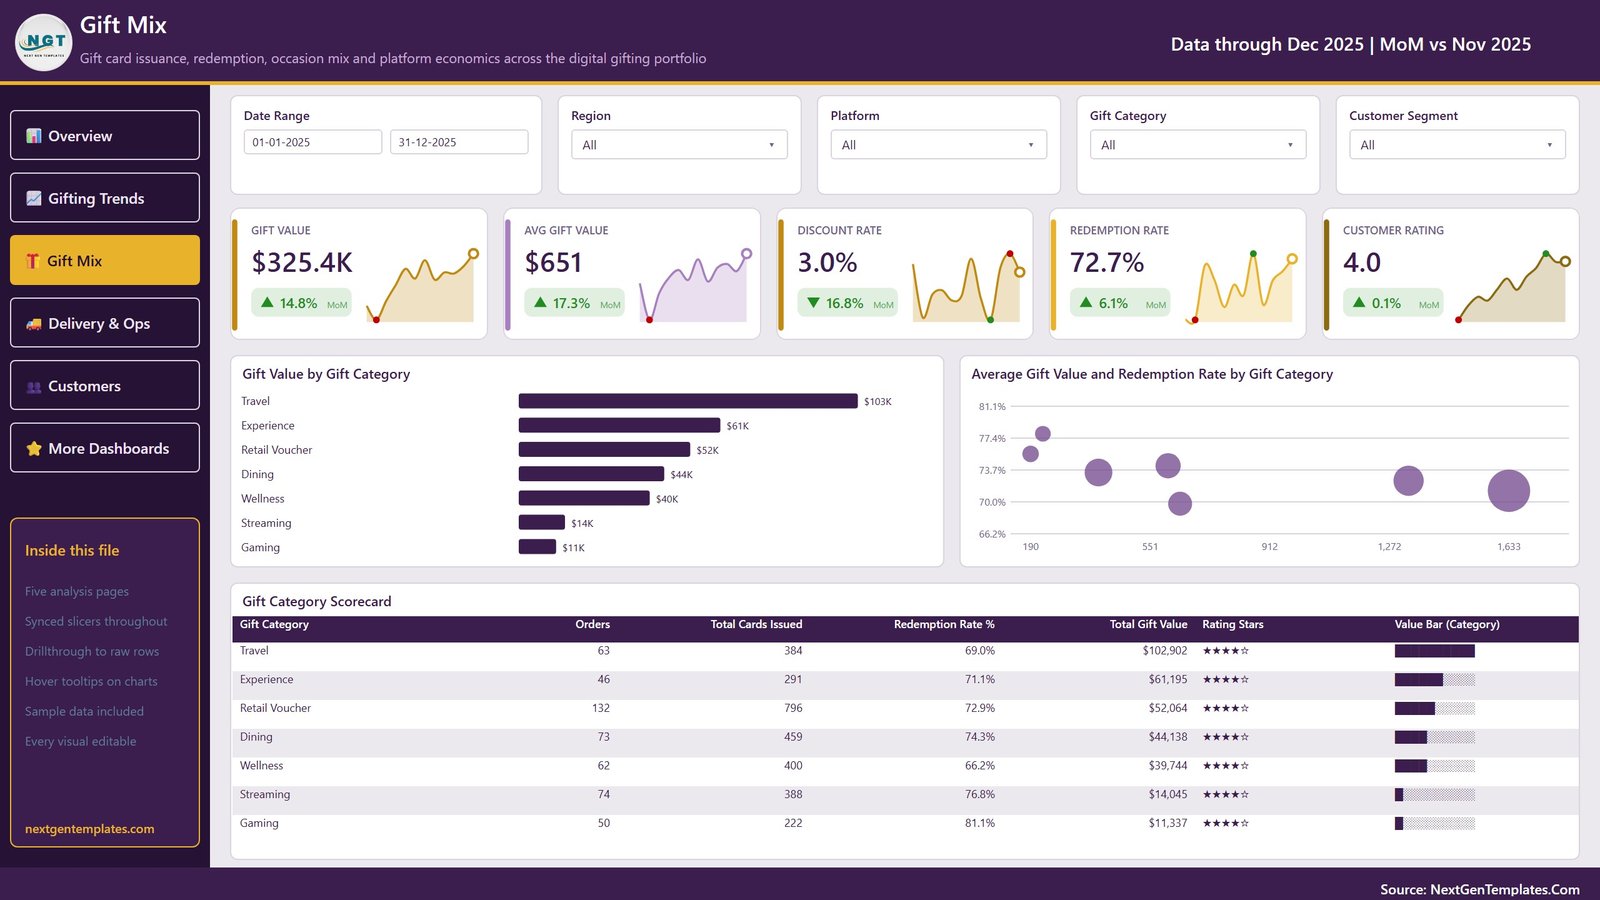Sort by Redemption Rate % column header
Image resolution: width=1600 pixels, height=900 pixels.
(944, 624)
